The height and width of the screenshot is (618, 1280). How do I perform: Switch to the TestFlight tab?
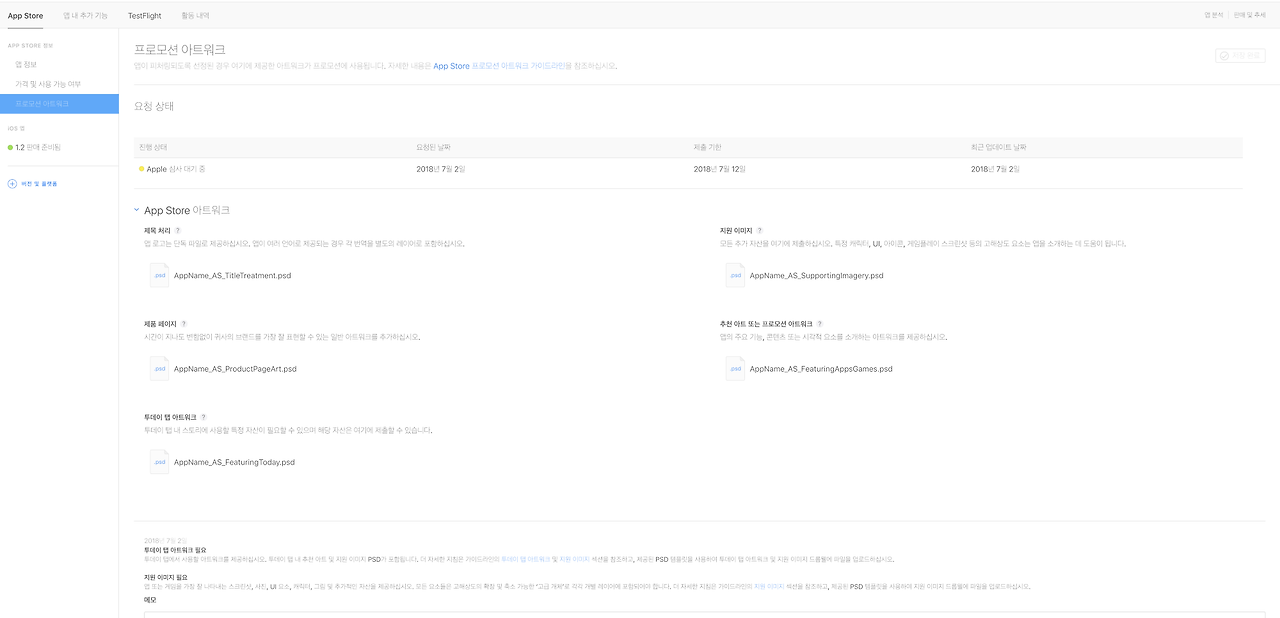coord(144,16)
